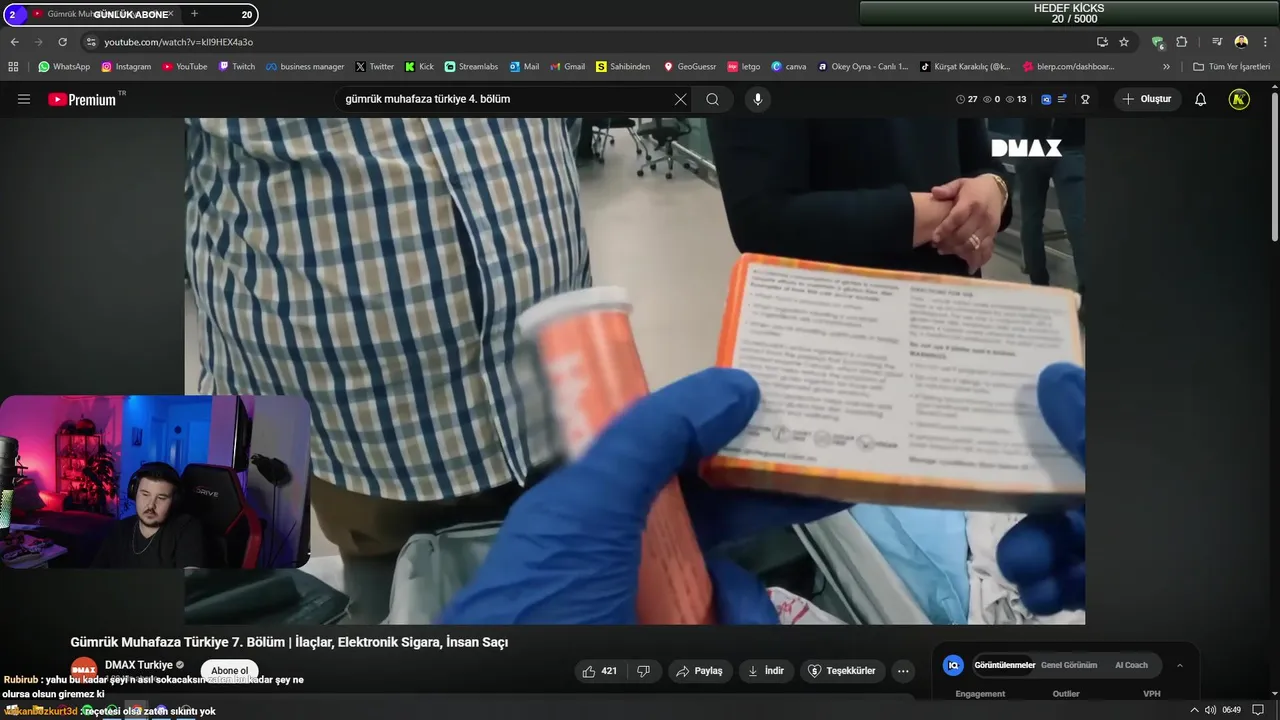Viewport: 1280px width, 720px height.
Task: Click vidIQ stats counter 27 clock
Action: (966, 99)
